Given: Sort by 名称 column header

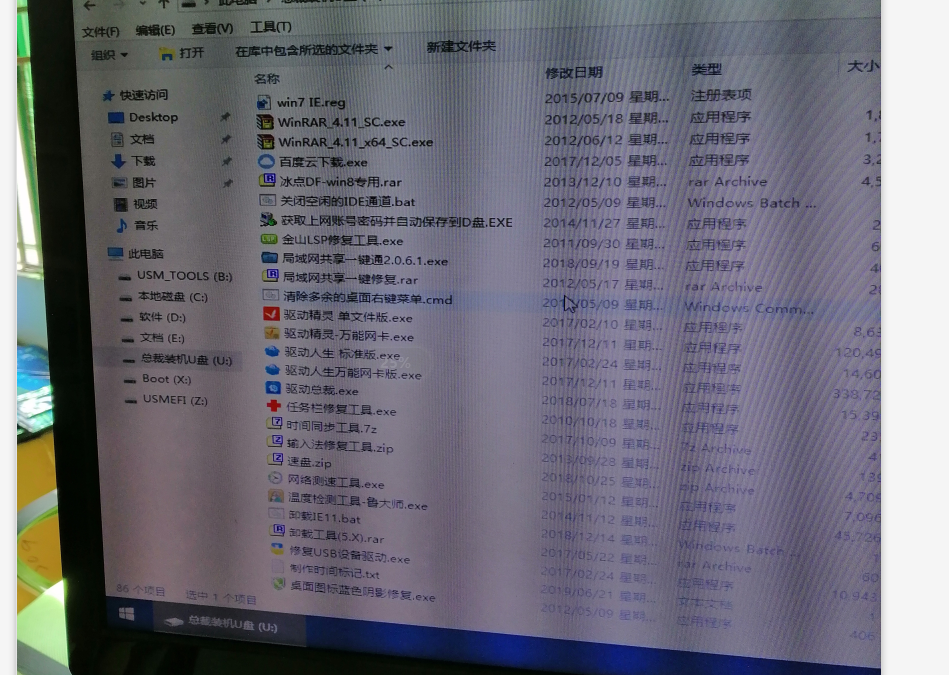Looking at the screenshot, I should click(x=267, y=79).
